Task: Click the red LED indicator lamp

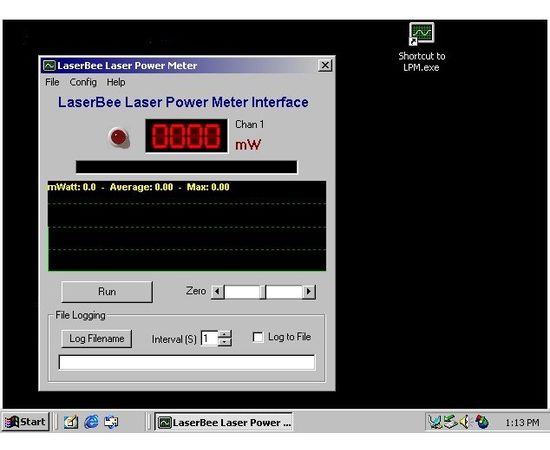Action: point(119,137)
